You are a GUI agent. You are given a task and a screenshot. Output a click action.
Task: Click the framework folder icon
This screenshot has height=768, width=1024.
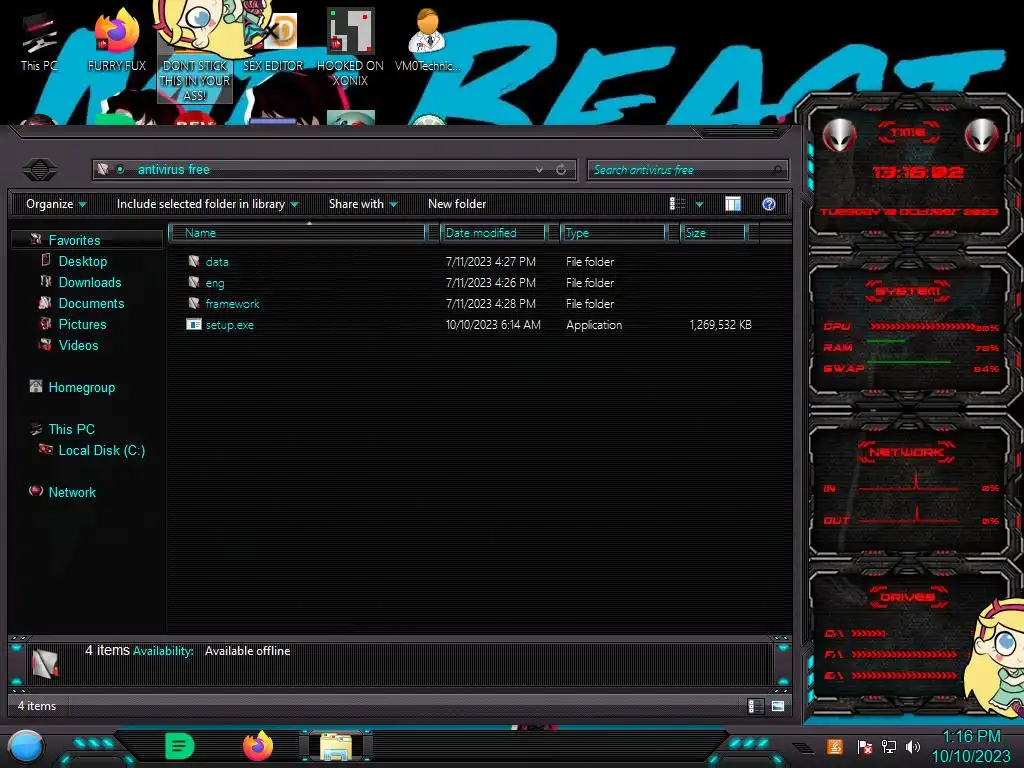click(194, 303)
